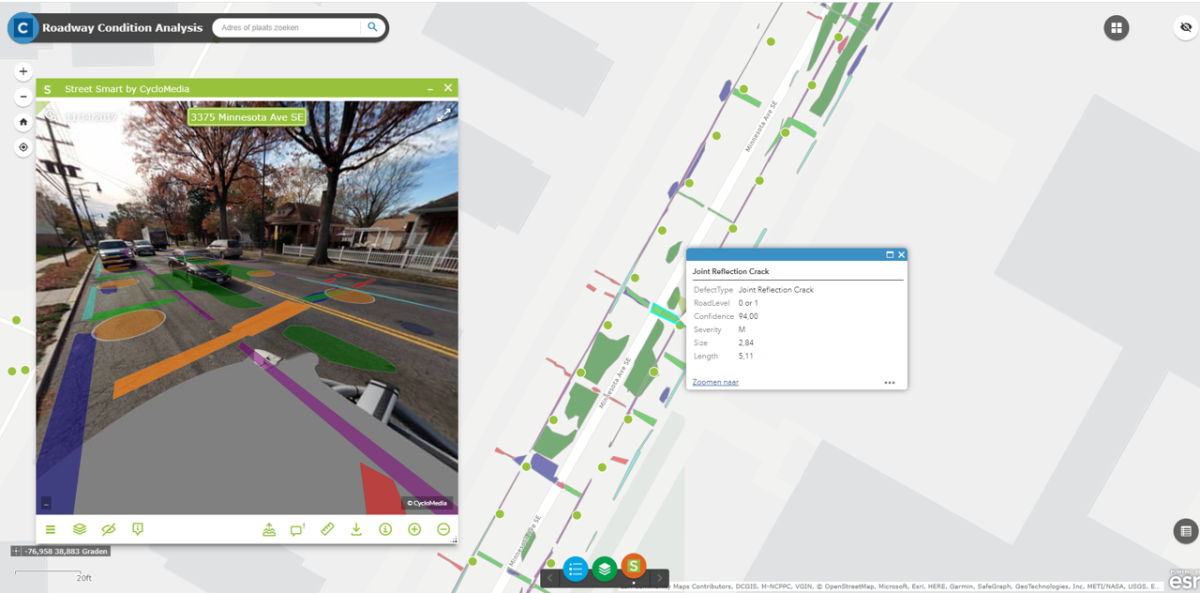This screenshot has width=1200, height=593.
Task: Click the Home button on the map controls
Action: [x=22, y=122]
